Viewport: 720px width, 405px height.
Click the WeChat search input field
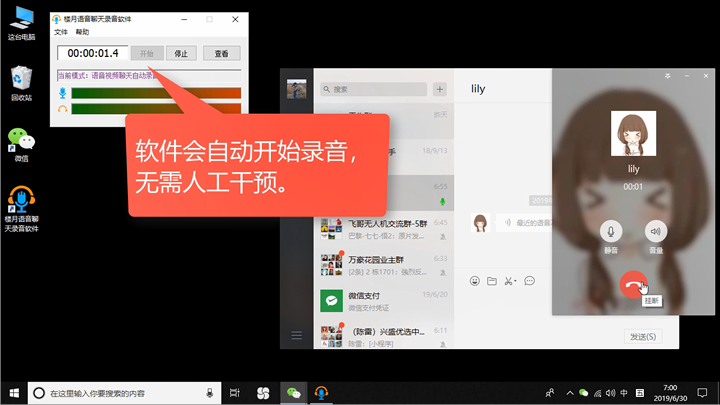click(x=373, y=89)
